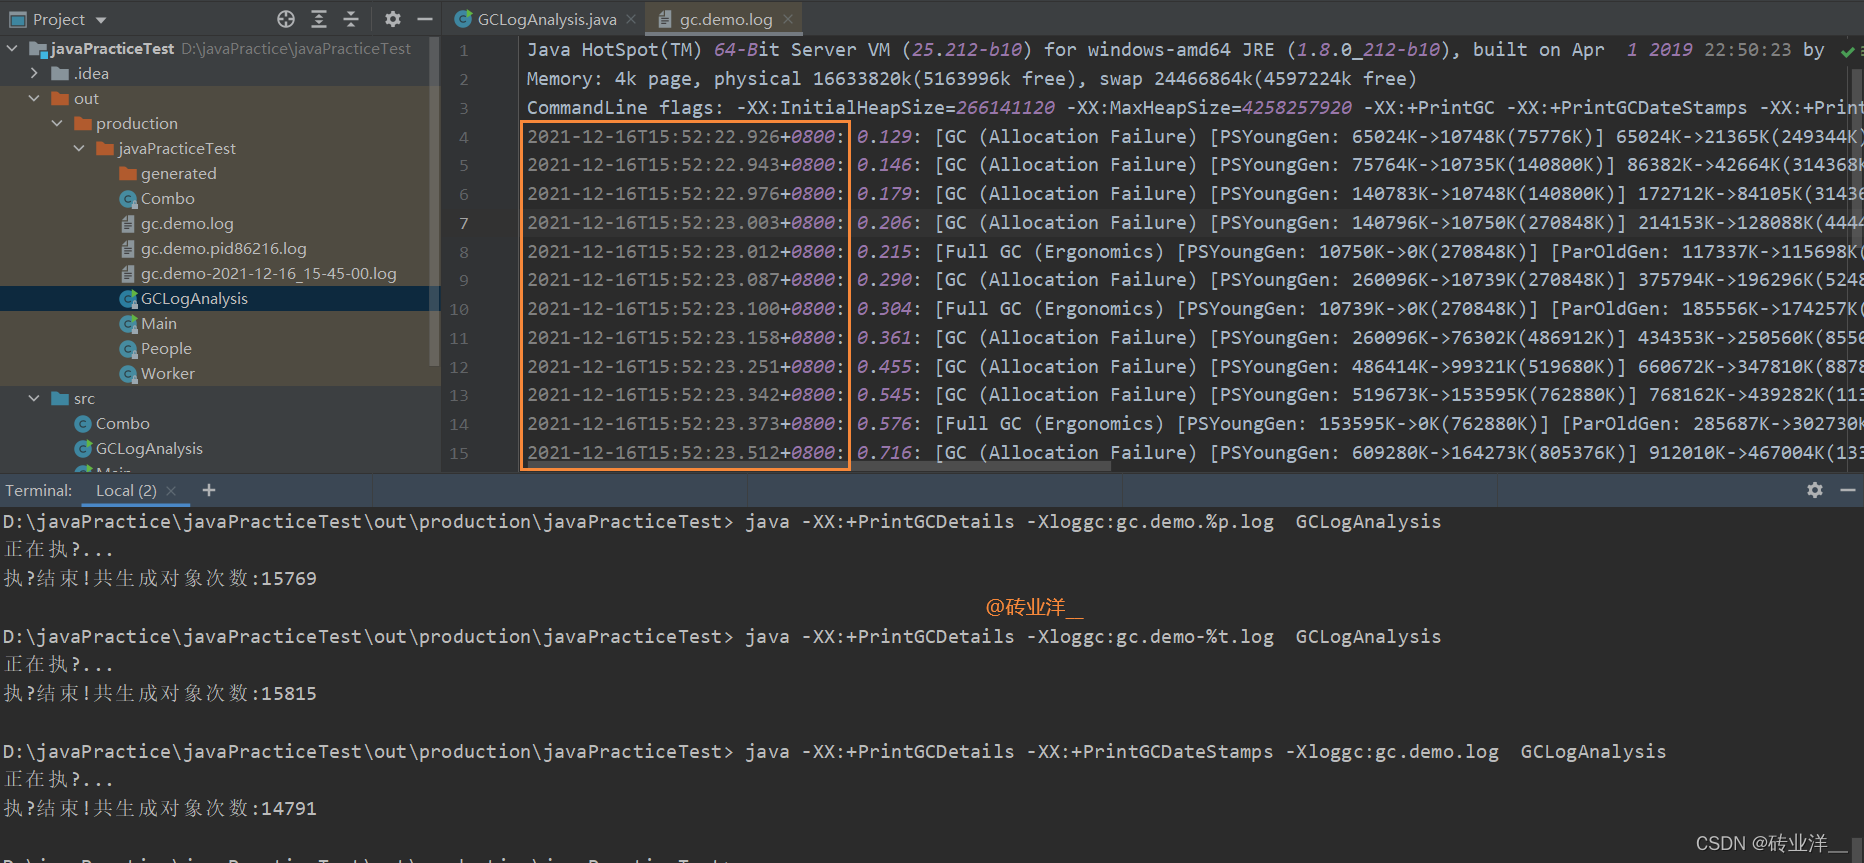Close the gc.demo.log tab
Viewport: 1864px width, 863px height.
(788, 19)
